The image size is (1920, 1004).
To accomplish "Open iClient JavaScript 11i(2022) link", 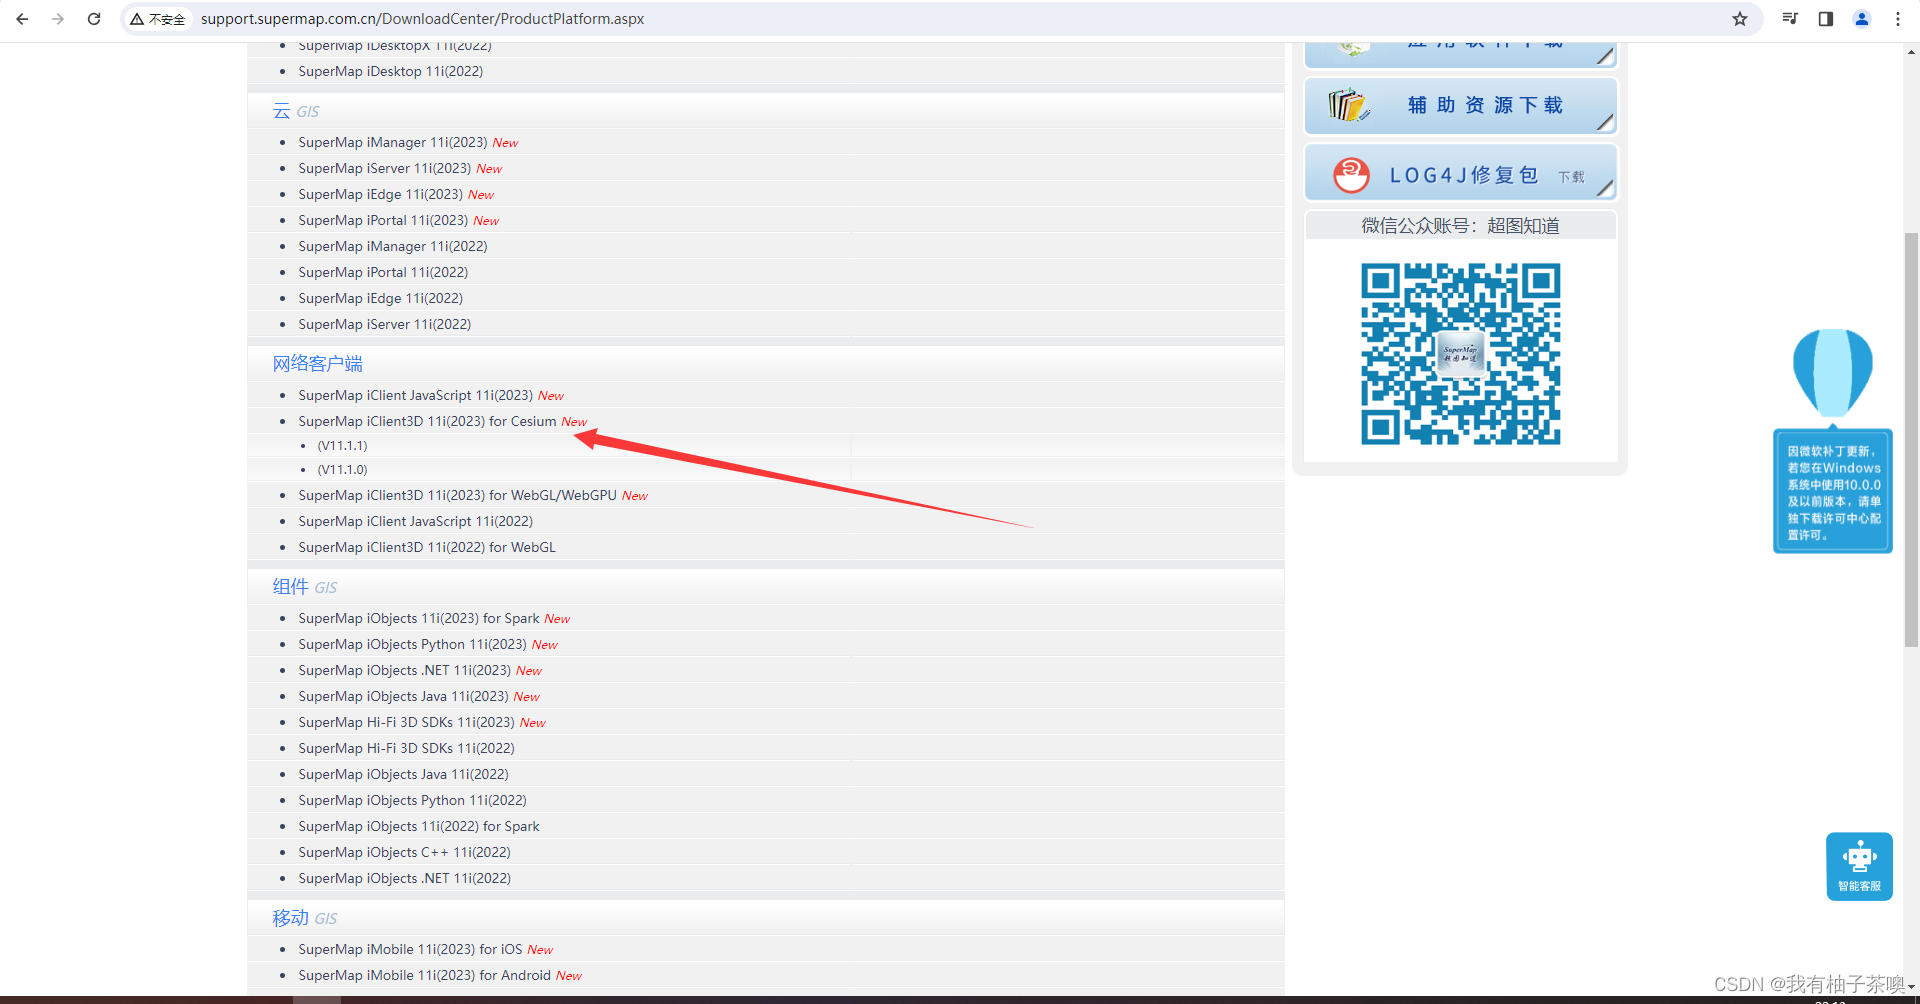I will tap(416, 521).
